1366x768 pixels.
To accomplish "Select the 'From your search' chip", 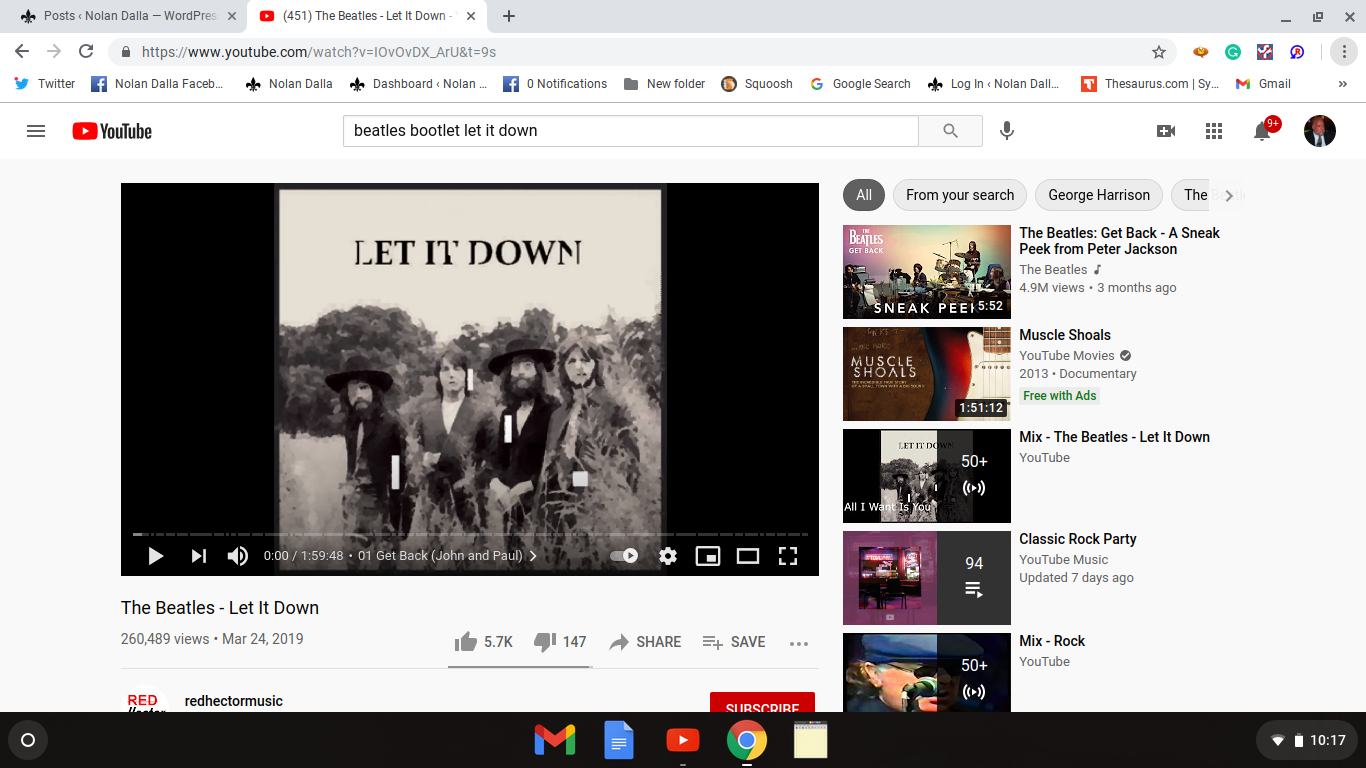I will [960, 195].
